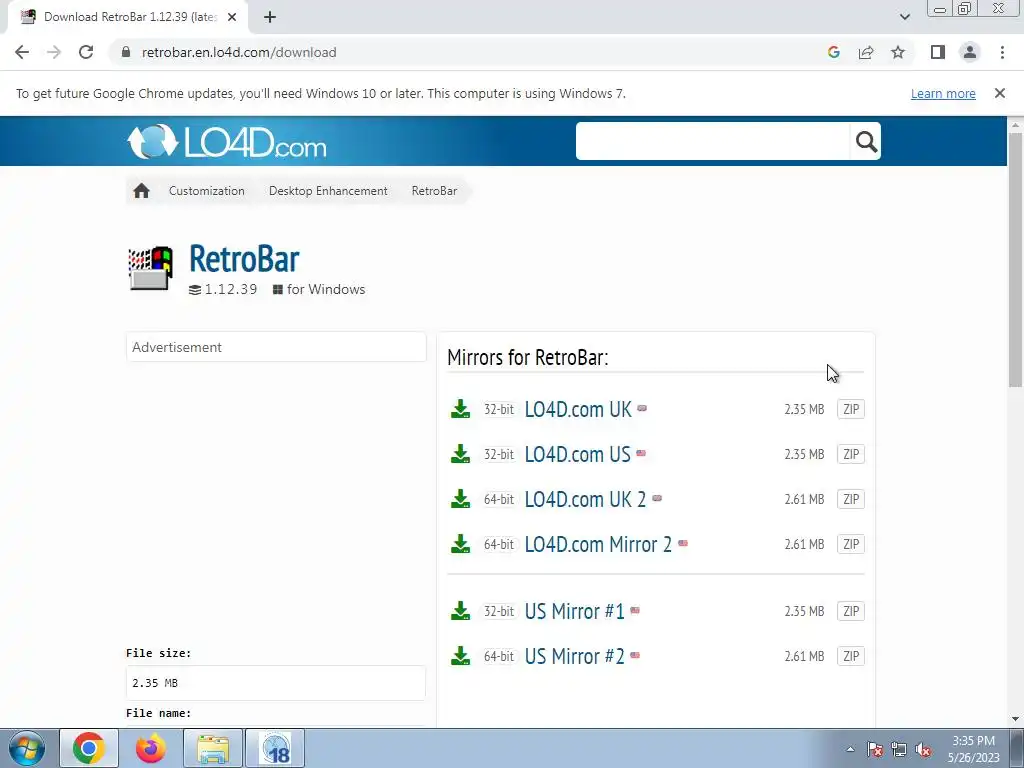Click download icon beside LO4D.com UK
The image size is (1024, 768).
coord(460,409)
